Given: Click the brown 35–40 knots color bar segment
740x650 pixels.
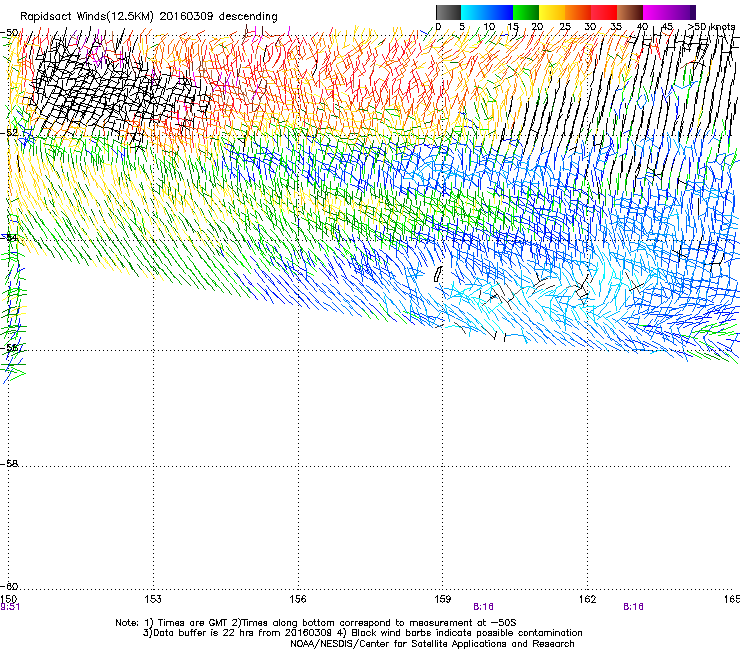Looking at the screenshot, I should (630, 12).
